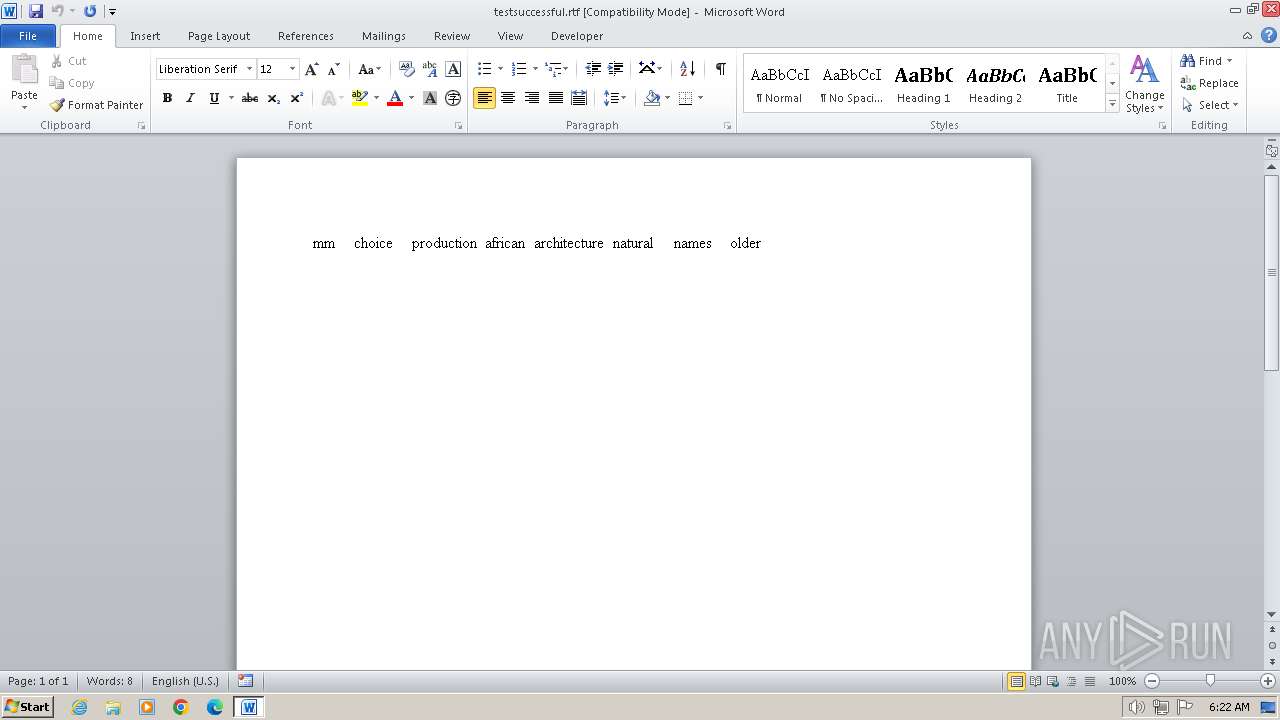
Task: Open Word Help question mark icon
Action: [x=1269, y=35]
